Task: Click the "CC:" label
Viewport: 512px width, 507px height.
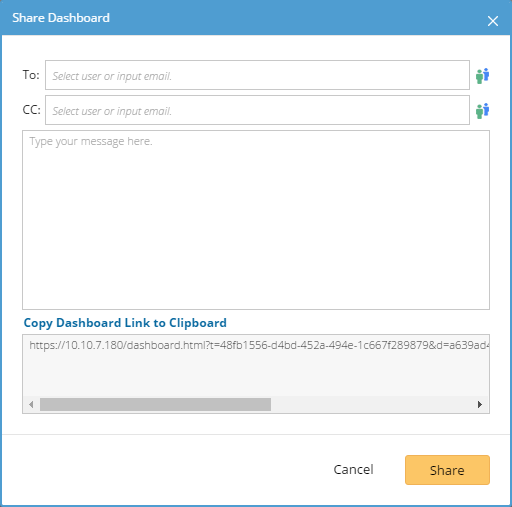Action: click(x=32, y=110)
